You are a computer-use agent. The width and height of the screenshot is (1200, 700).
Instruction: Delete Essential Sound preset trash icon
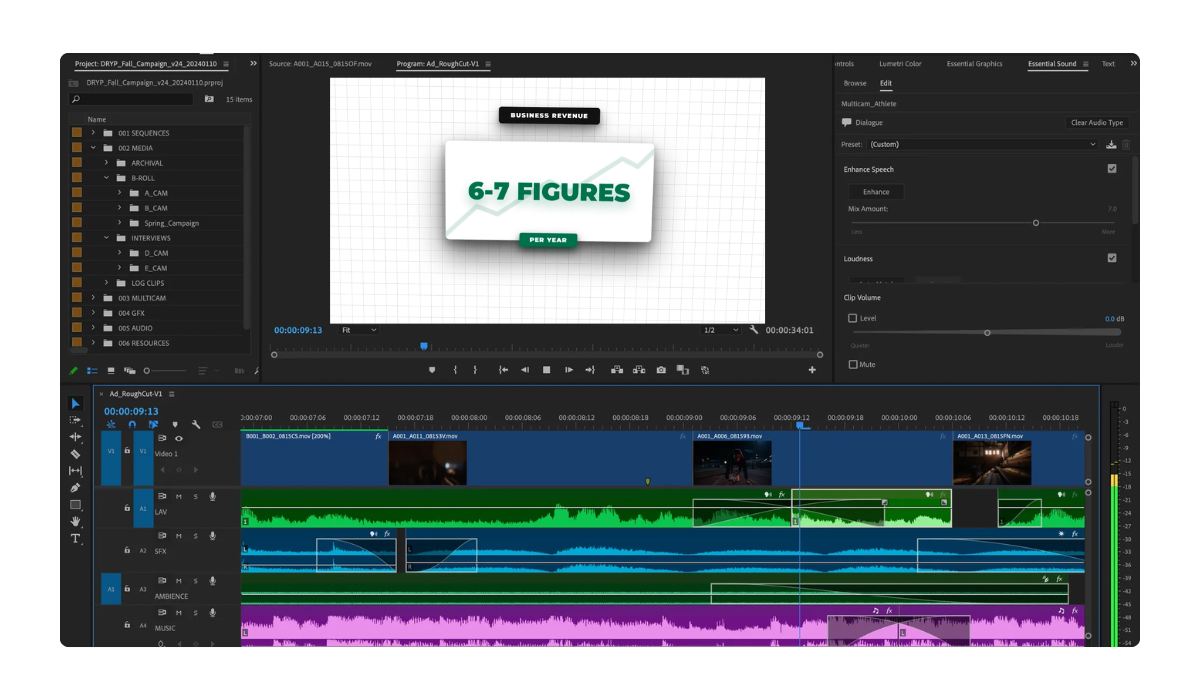coord(1126,145)
